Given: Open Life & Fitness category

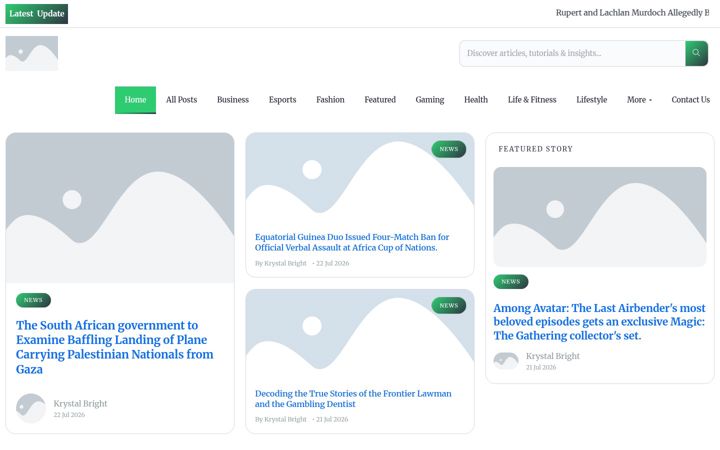Looking at the screenshot, I should coord(532,100).
